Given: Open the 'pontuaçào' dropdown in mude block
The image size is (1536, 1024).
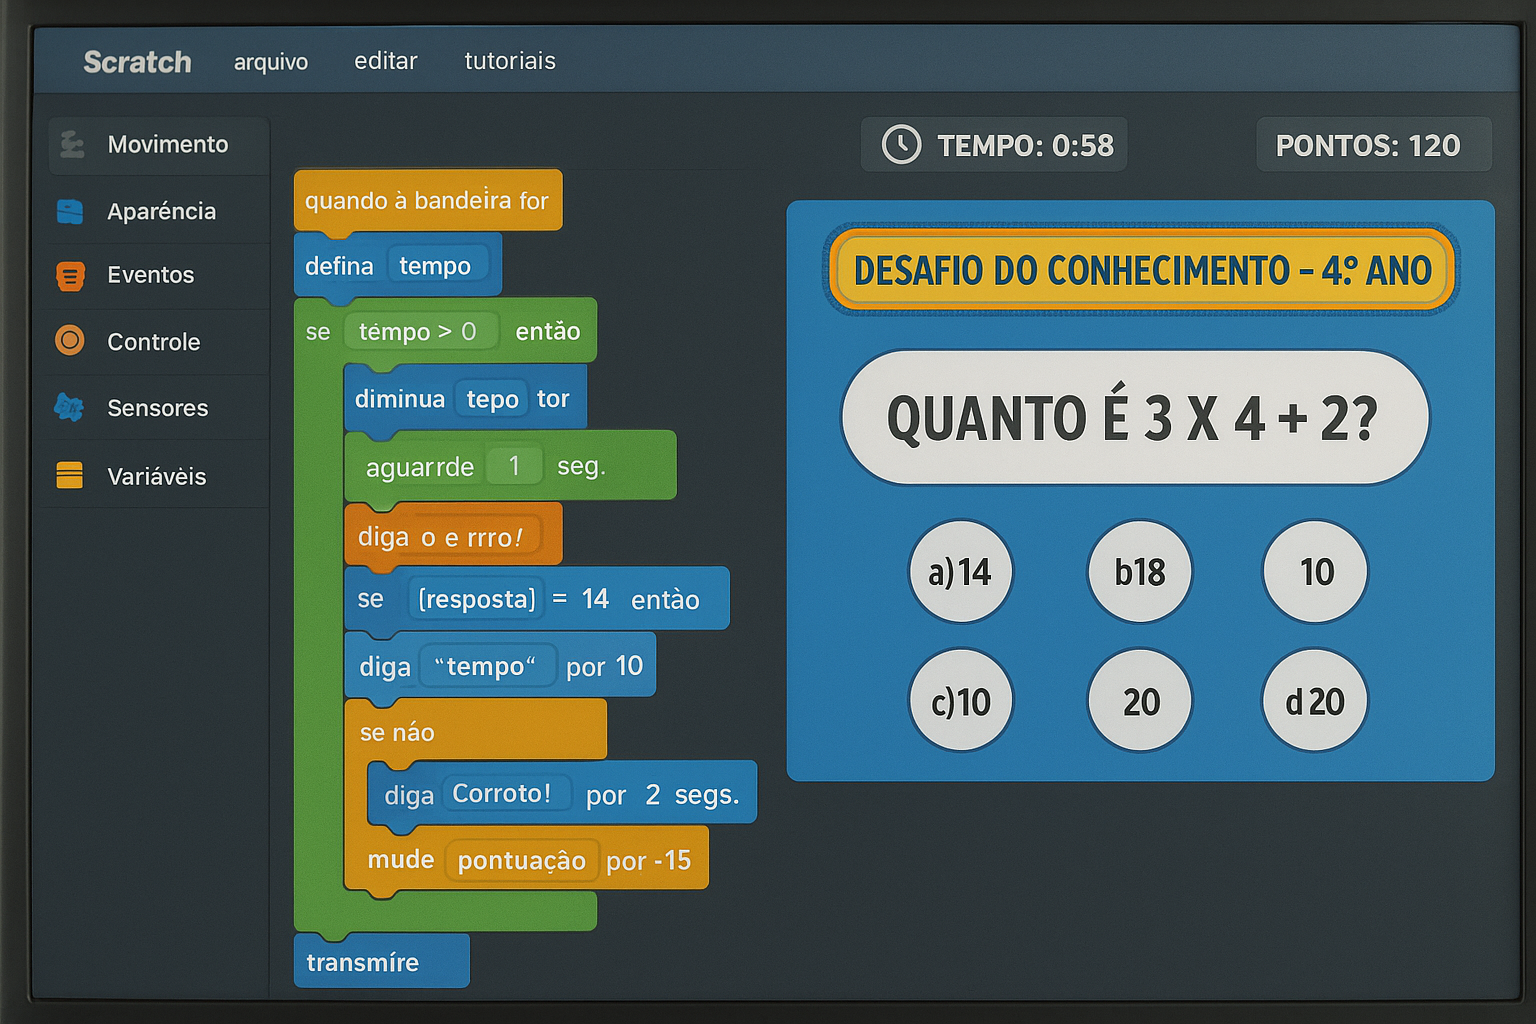Looking at the screenshot, I should coord(522,859).
